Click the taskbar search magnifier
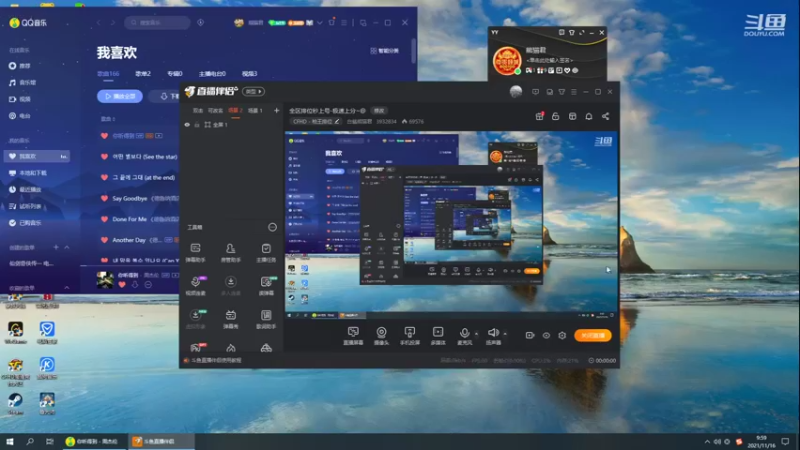Viewport: 800px width, 450px height. (30, 441)
